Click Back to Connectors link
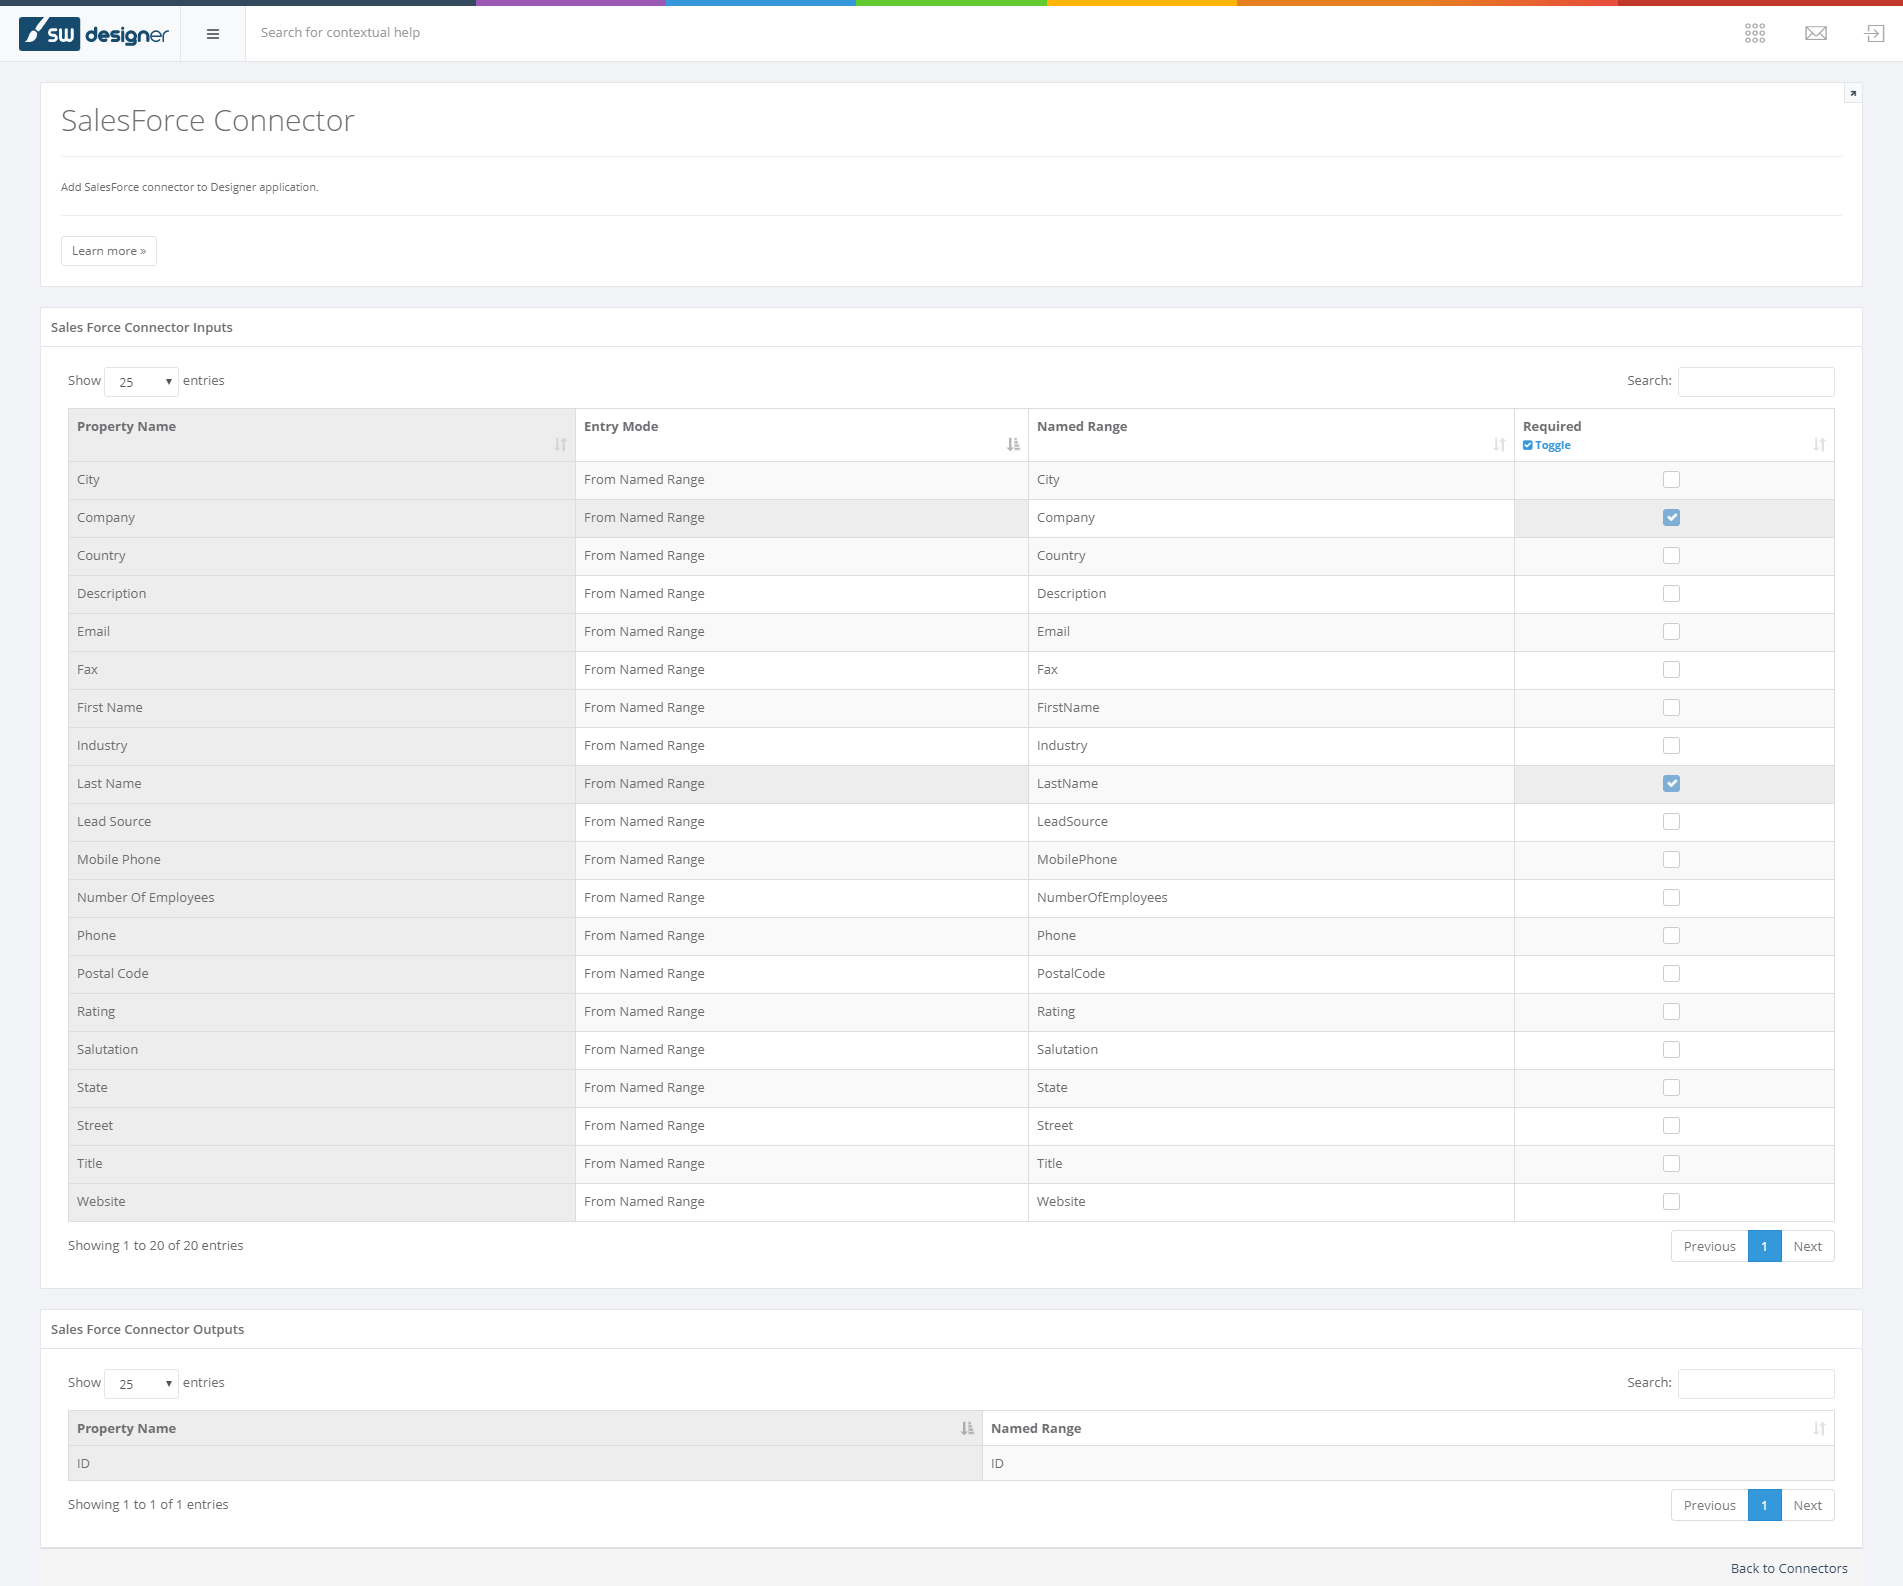 pyautogui.click(x=1788, y=1568)
